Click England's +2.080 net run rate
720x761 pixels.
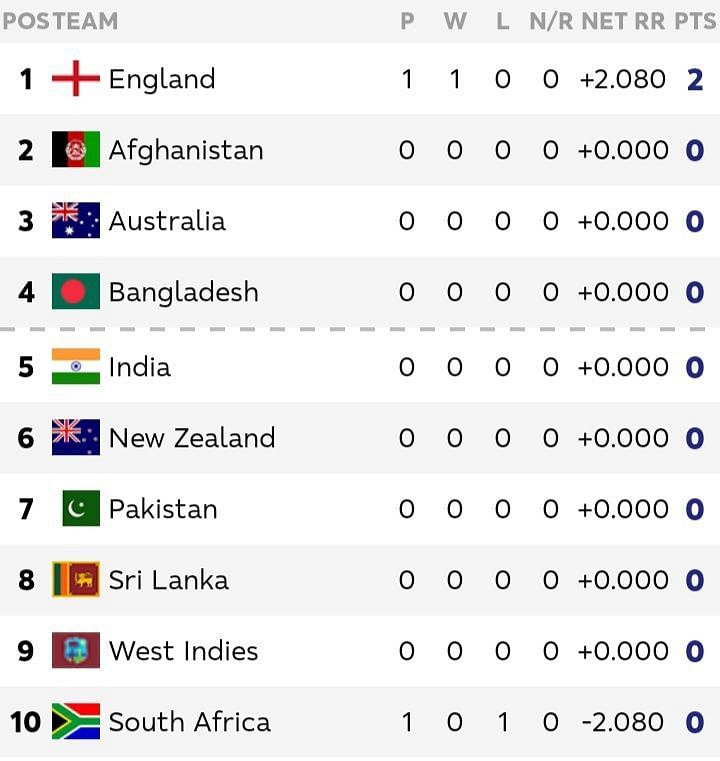pos(622,79)
